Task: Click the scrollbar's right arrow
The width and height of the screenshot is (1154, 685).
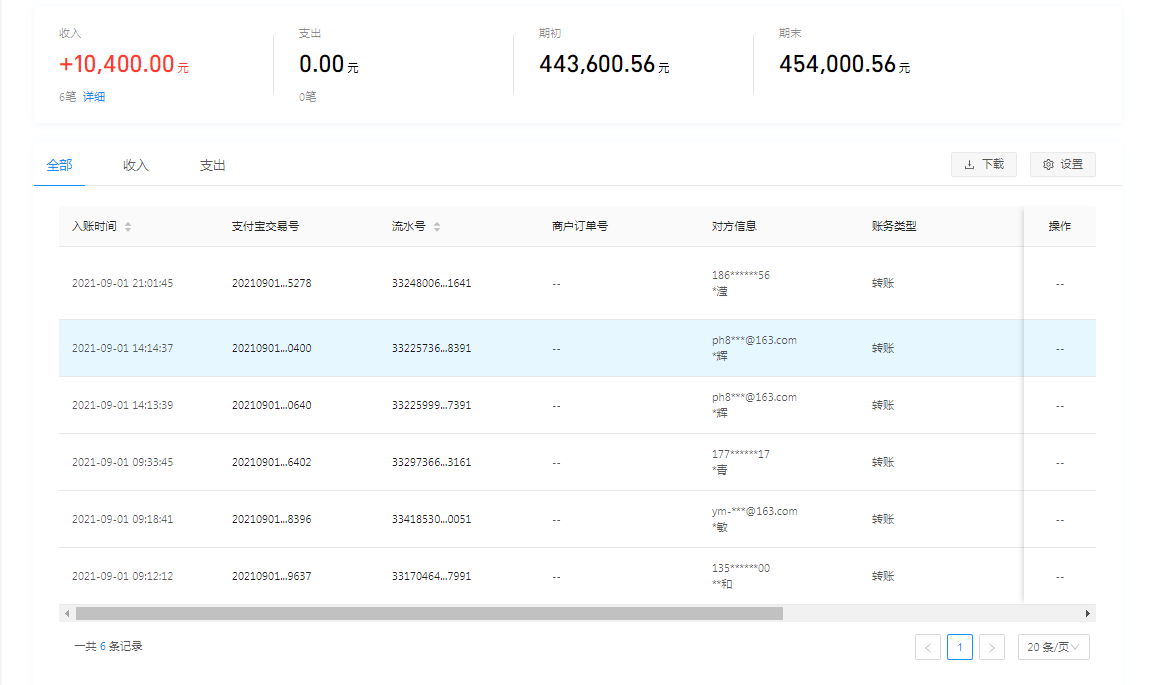Action: click(1088, 613)
